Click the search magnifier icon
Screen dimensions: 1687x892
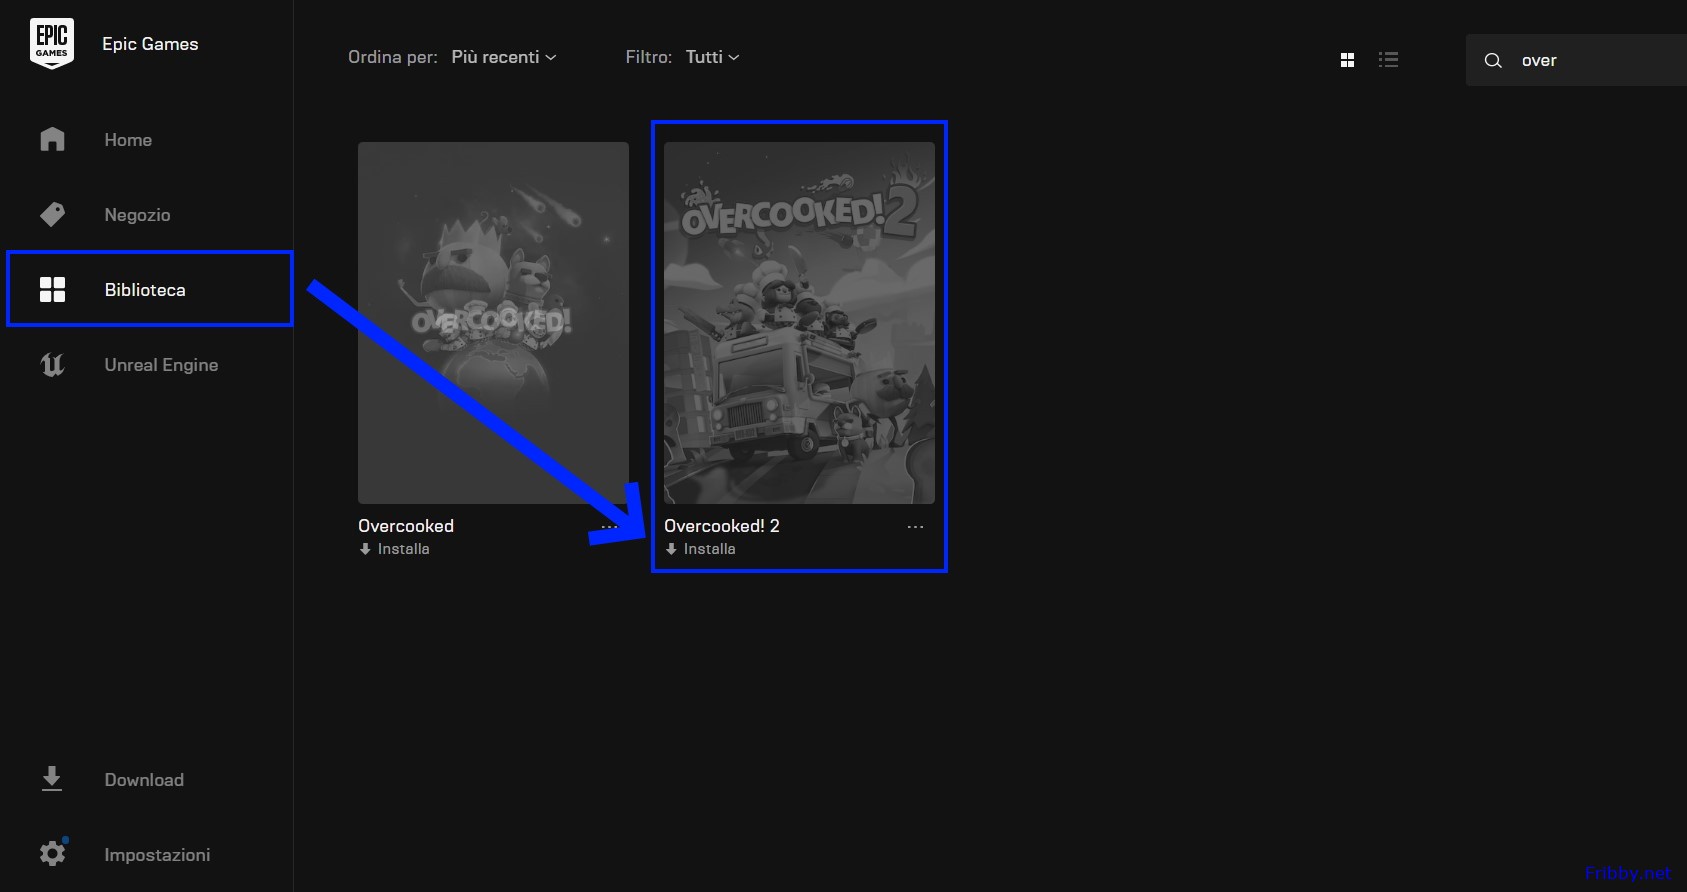[1493, 60]
